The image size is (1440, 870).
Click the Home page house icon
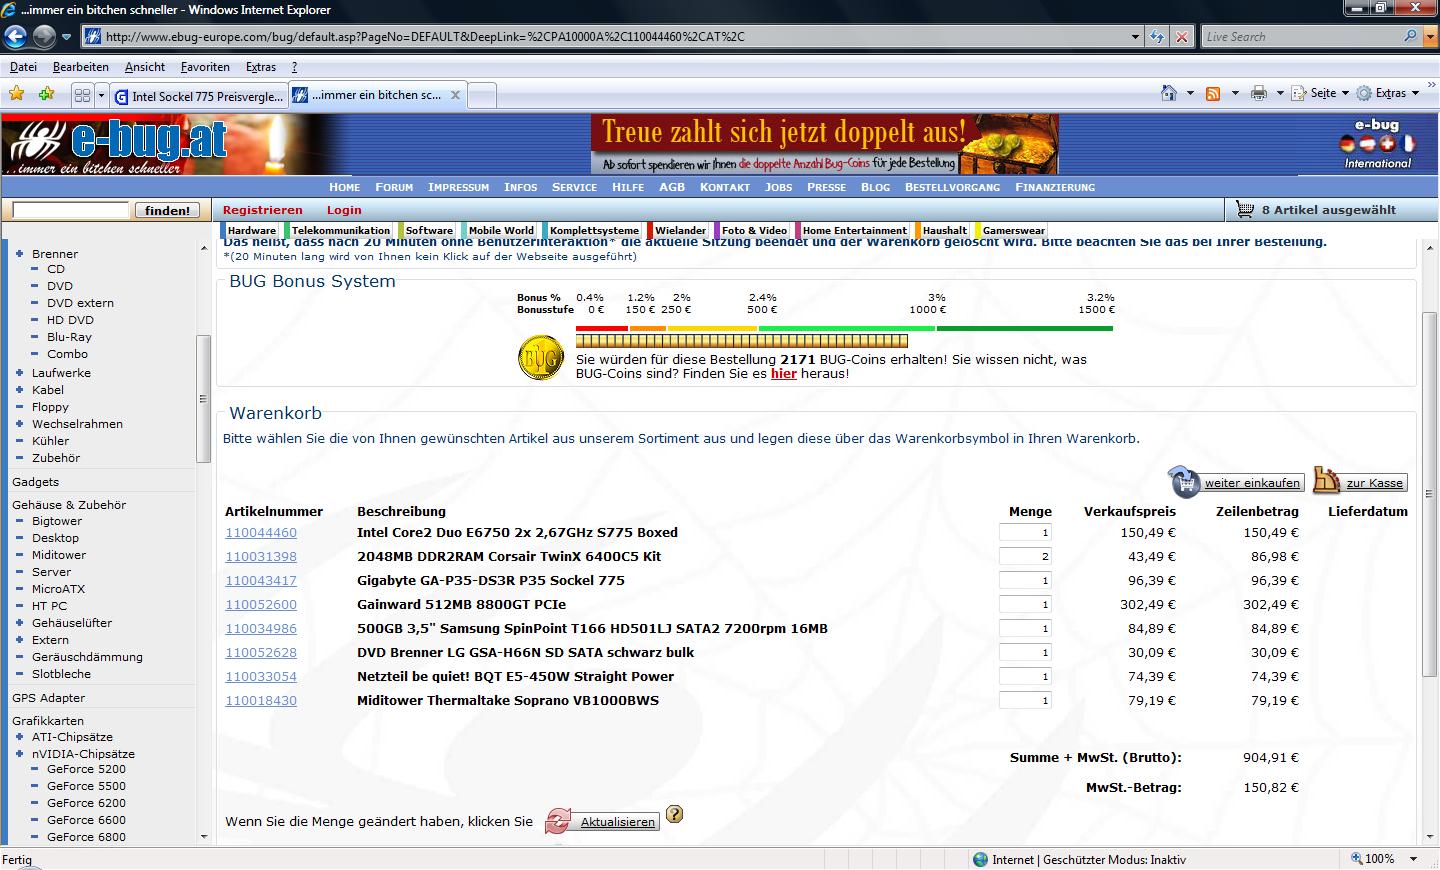point(1168,93)
